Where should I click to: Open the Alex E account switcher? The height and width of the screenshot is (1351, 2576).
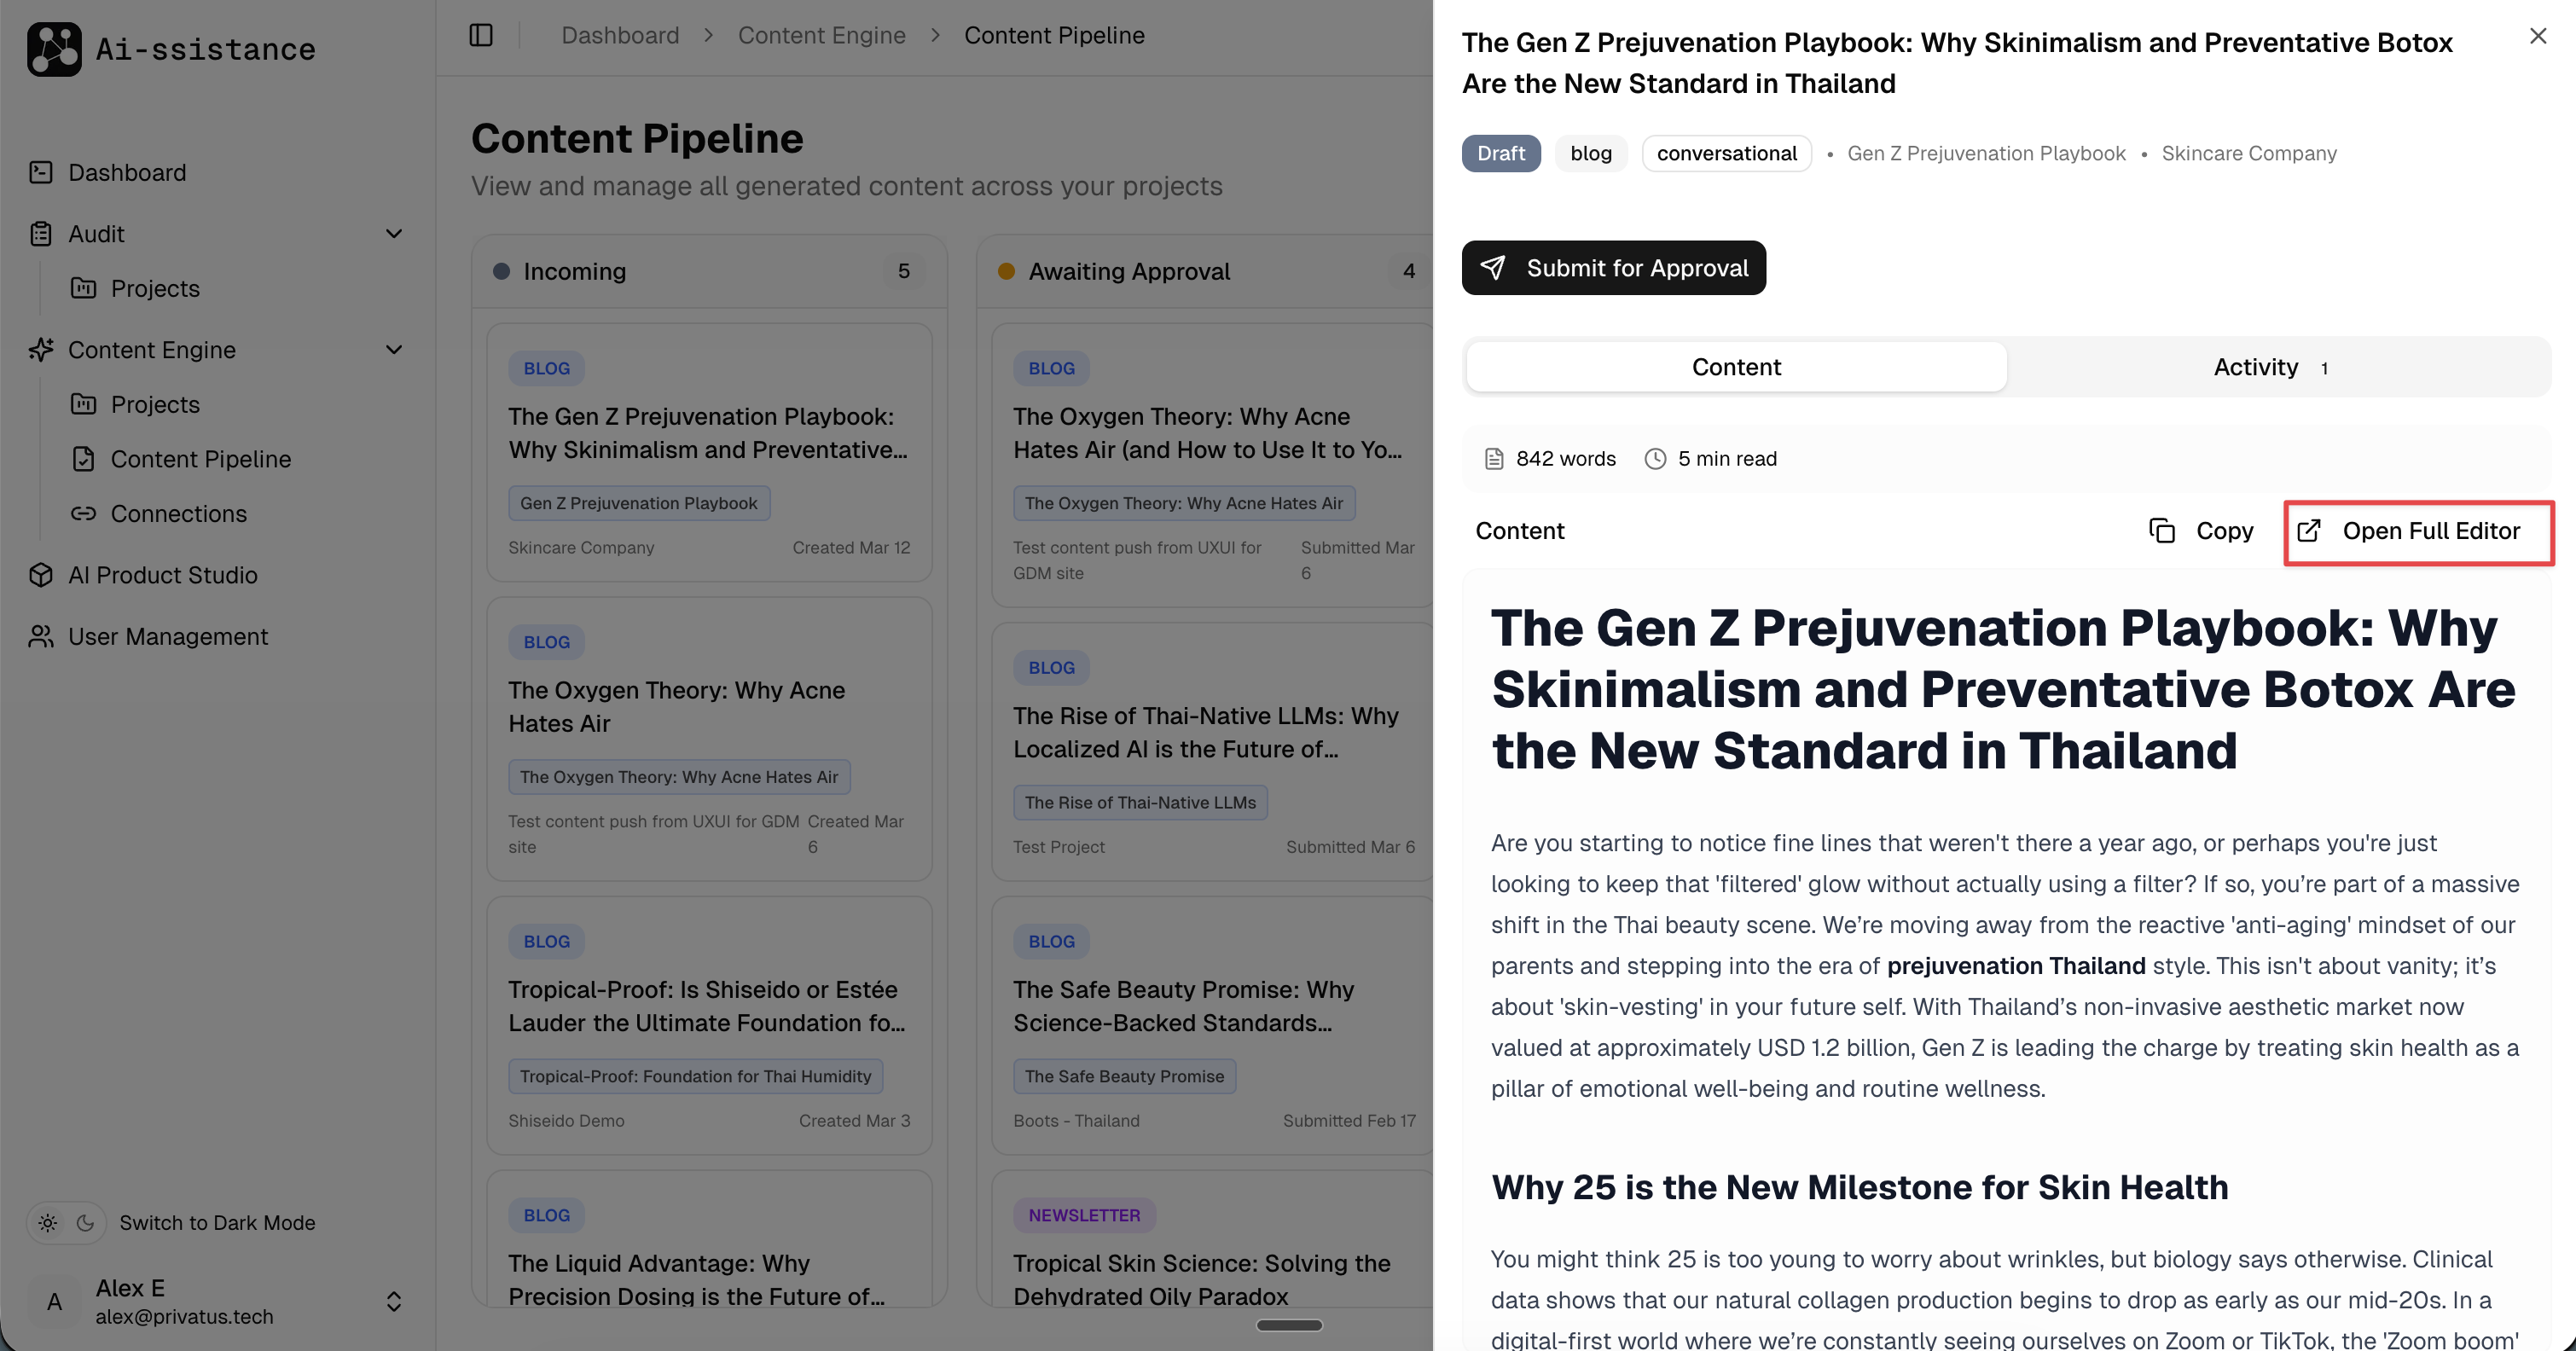[x=394, y=1301]
